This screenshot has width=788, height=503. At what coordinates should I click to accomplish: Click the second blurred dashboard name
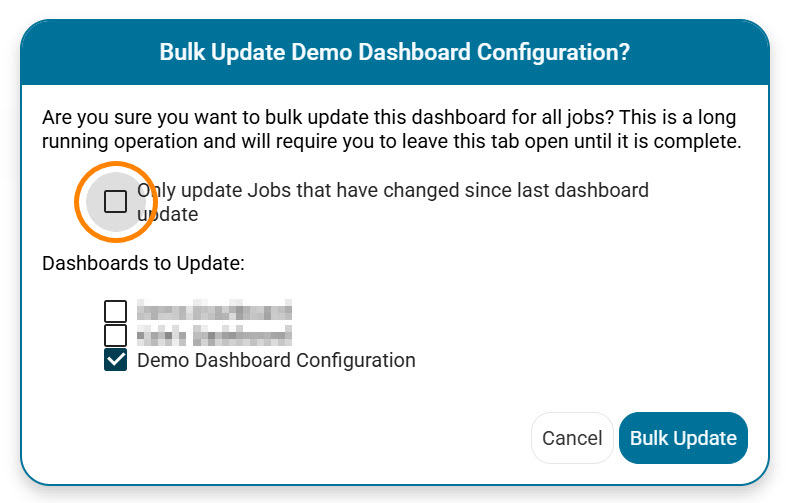214,335
